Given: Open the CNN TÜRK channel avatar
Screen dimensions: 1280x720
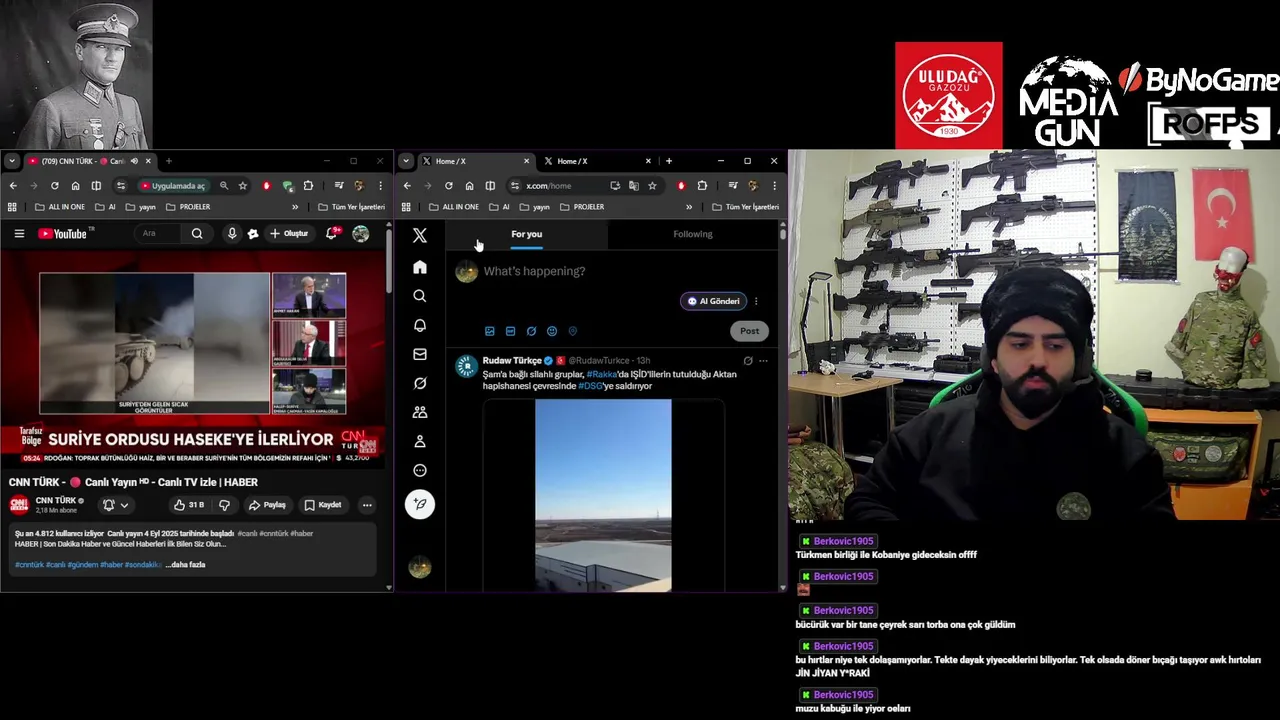Looking at the screenshot, I should click(19, 505).
